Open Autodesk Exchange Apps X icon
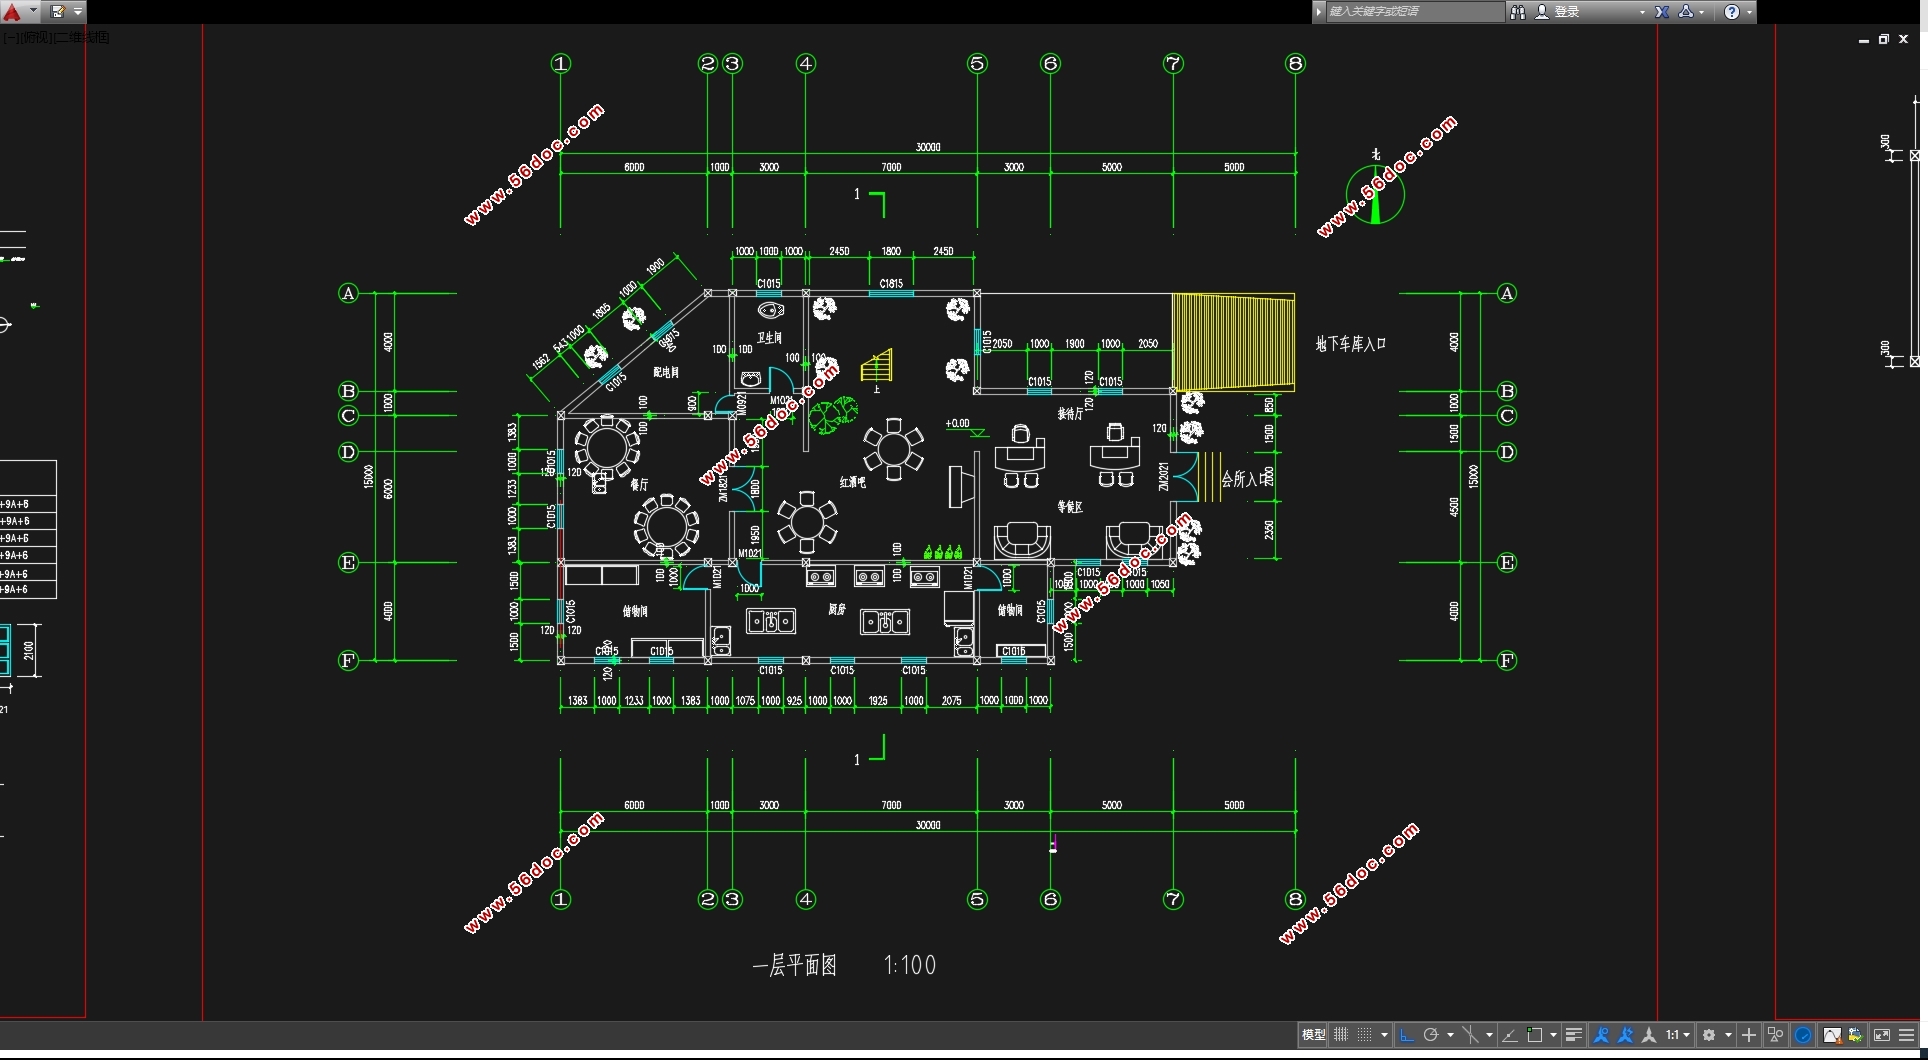 pos(1662,12)
